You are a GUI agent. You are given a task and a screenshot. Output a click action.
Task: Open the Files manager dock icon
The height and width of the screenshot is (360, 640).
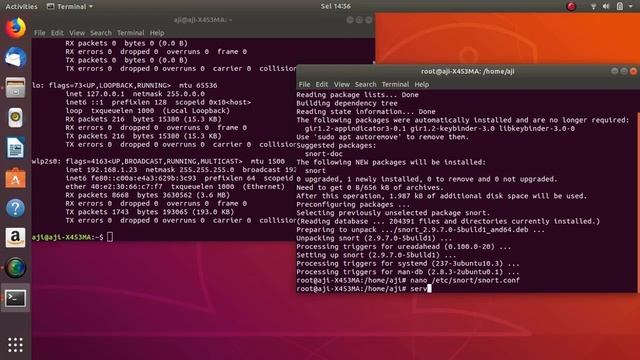pyautogui.click(x=16, y=88)
